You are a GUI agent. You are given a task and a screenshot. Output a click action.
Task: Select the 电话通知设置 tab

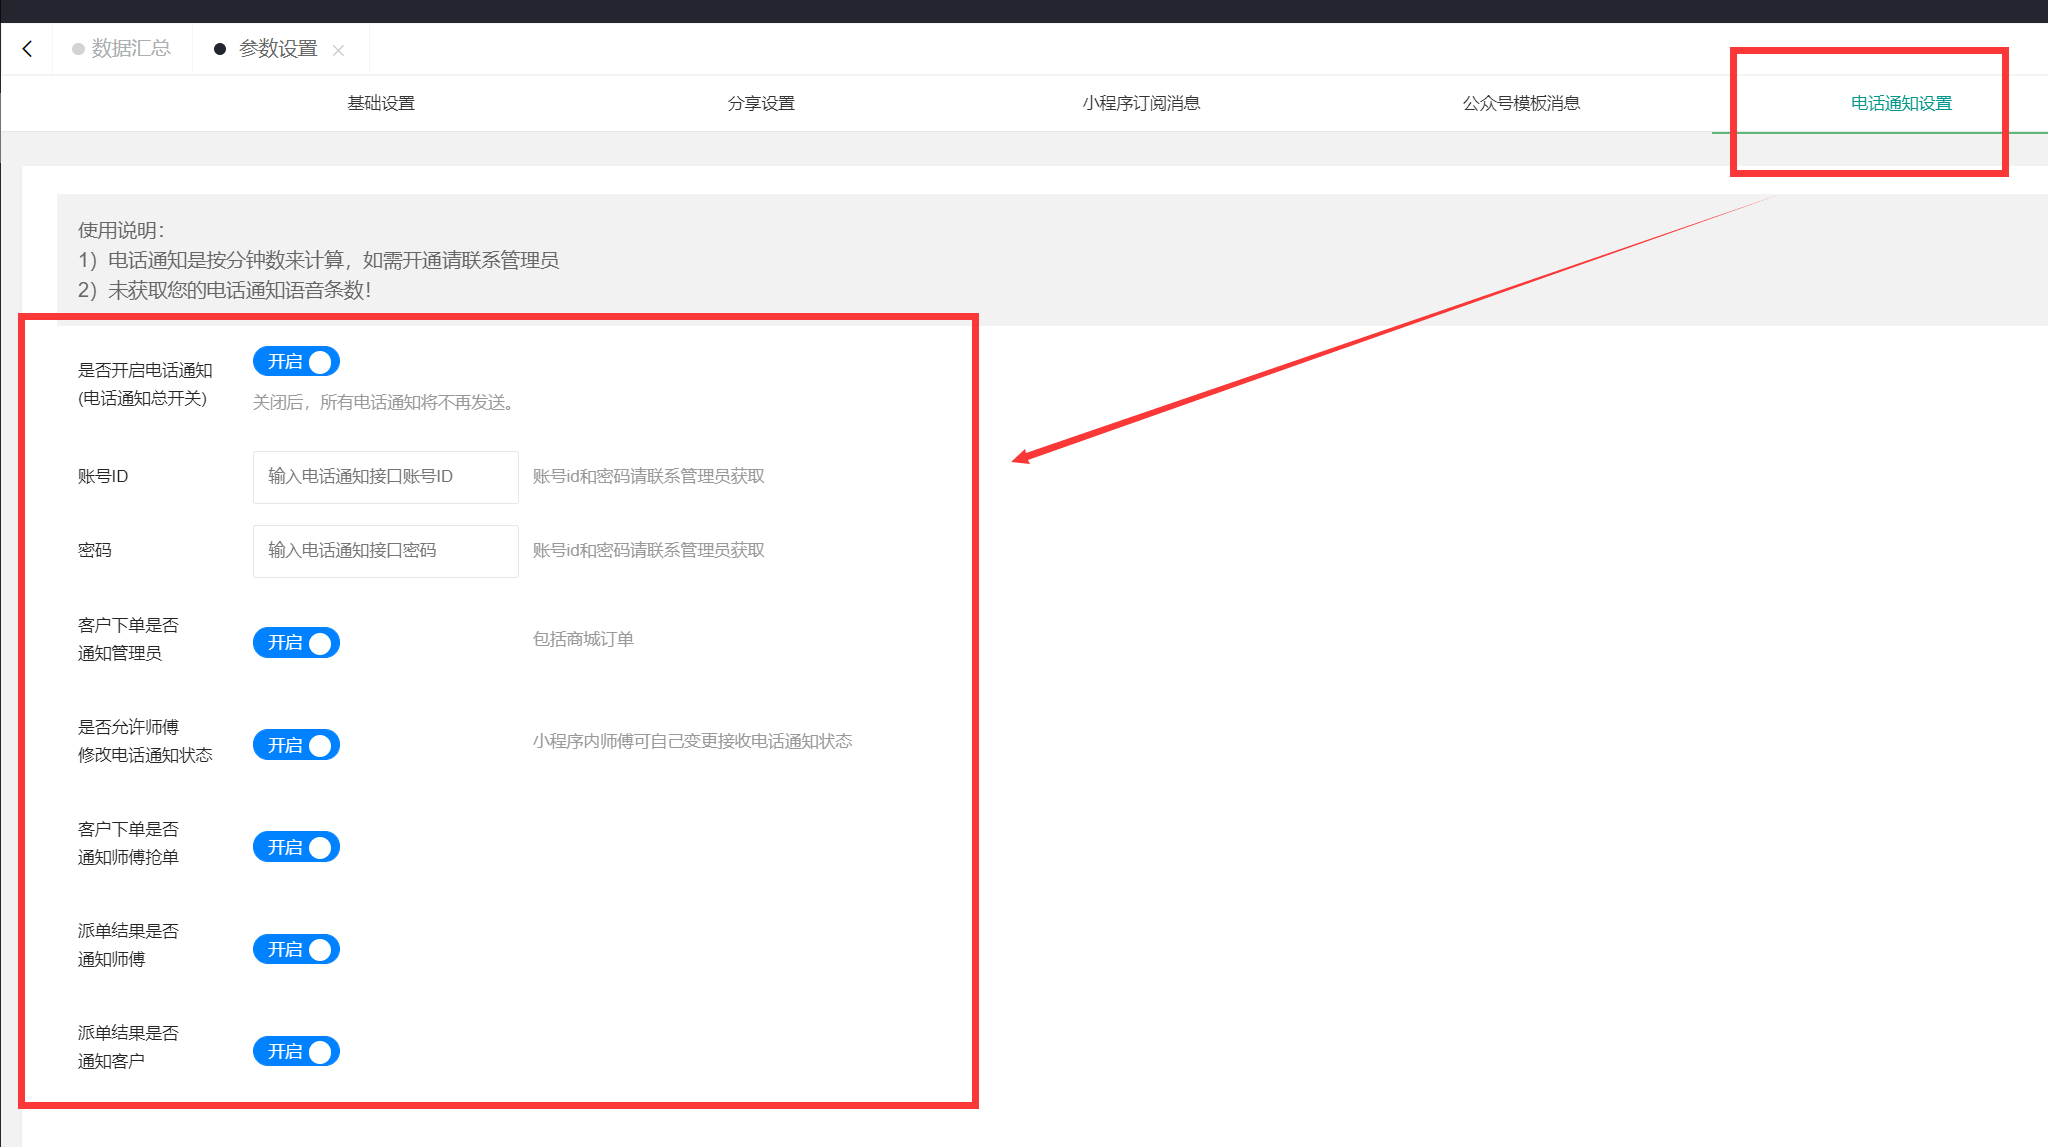(1900, 103)
